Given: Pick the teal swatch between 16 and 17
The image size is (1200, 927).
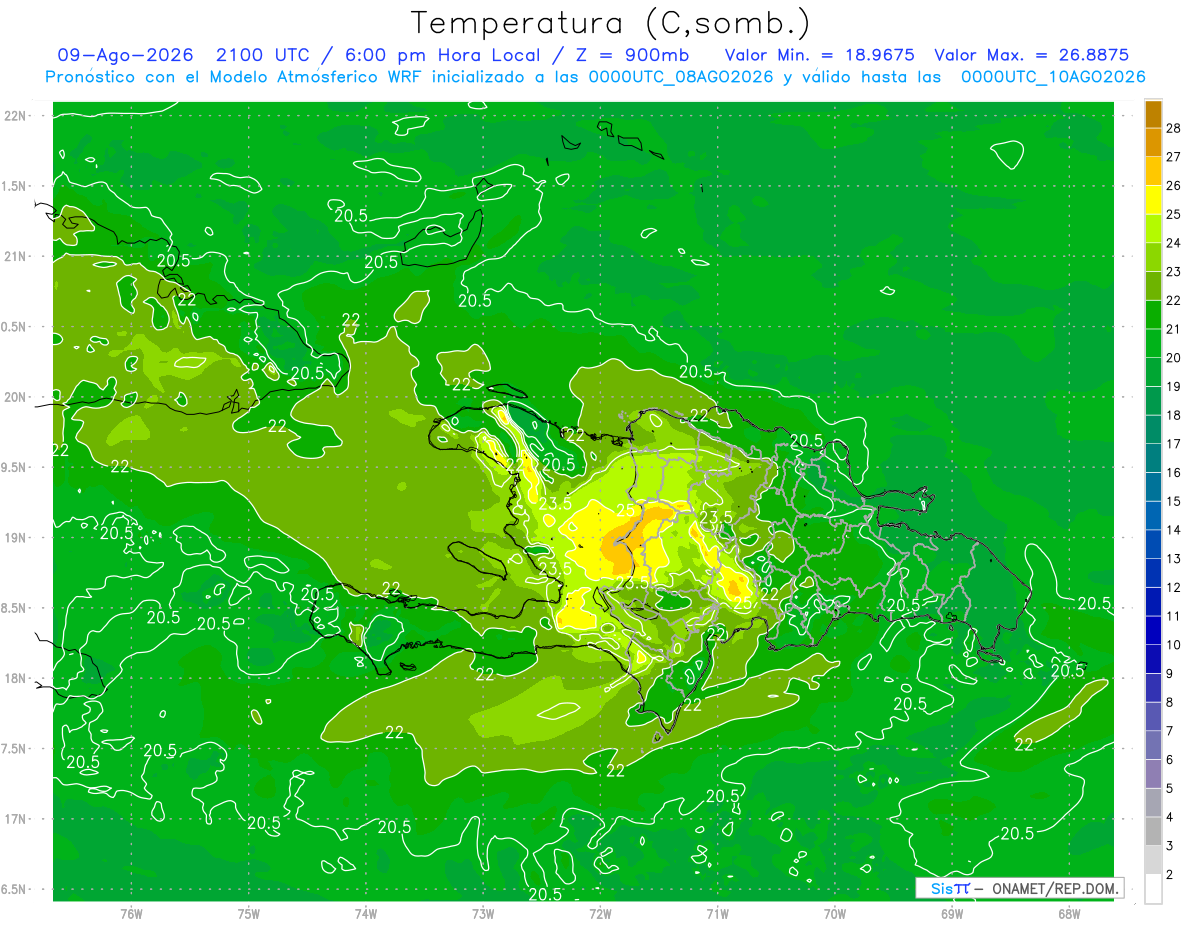Looking at the screenshot, I should [x=1153, y=458].
